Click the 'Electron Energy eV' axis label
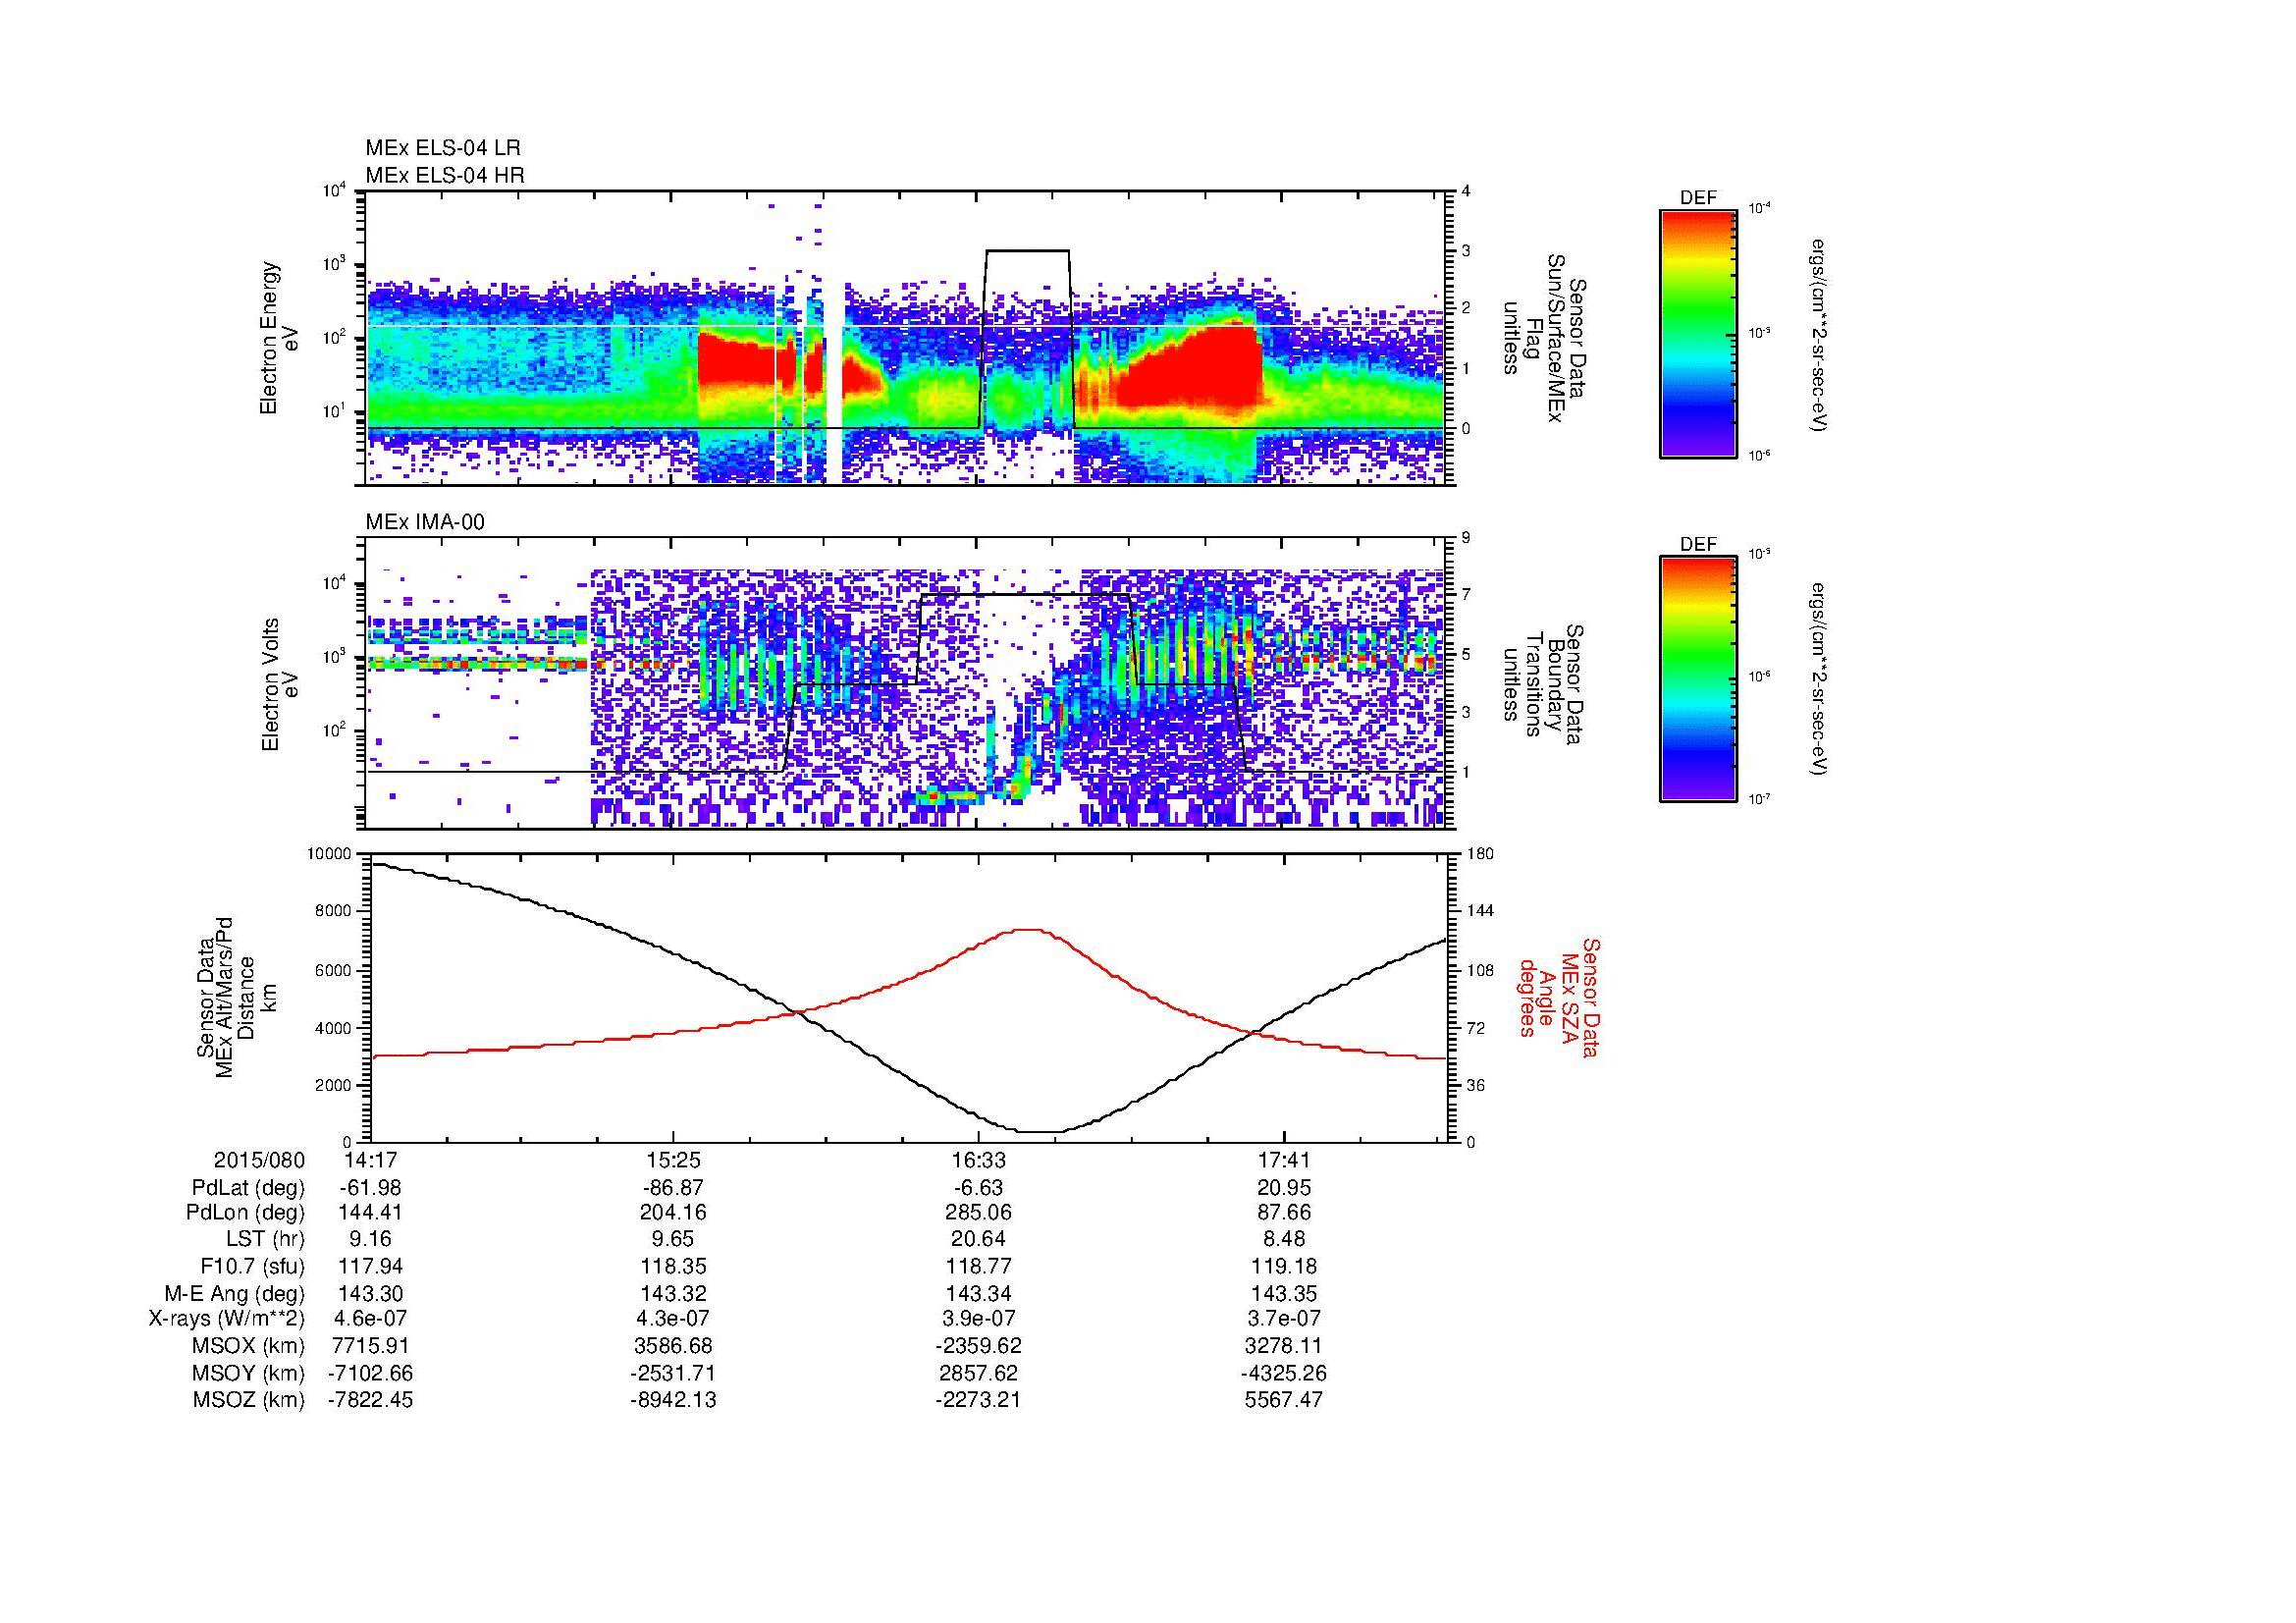This screenshot has height=1623, width=2296. coord(279,338)
